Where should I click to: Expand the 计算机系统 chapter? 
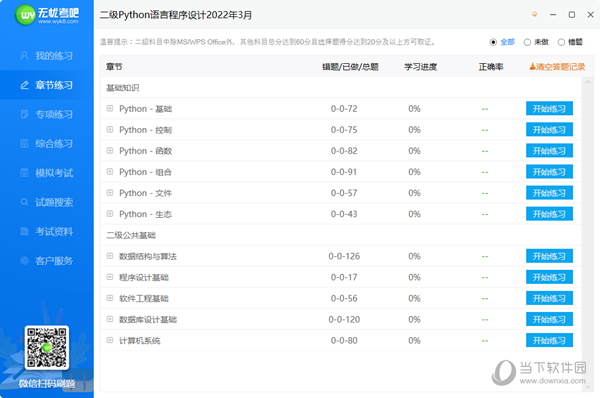click(x=110, y=340)
